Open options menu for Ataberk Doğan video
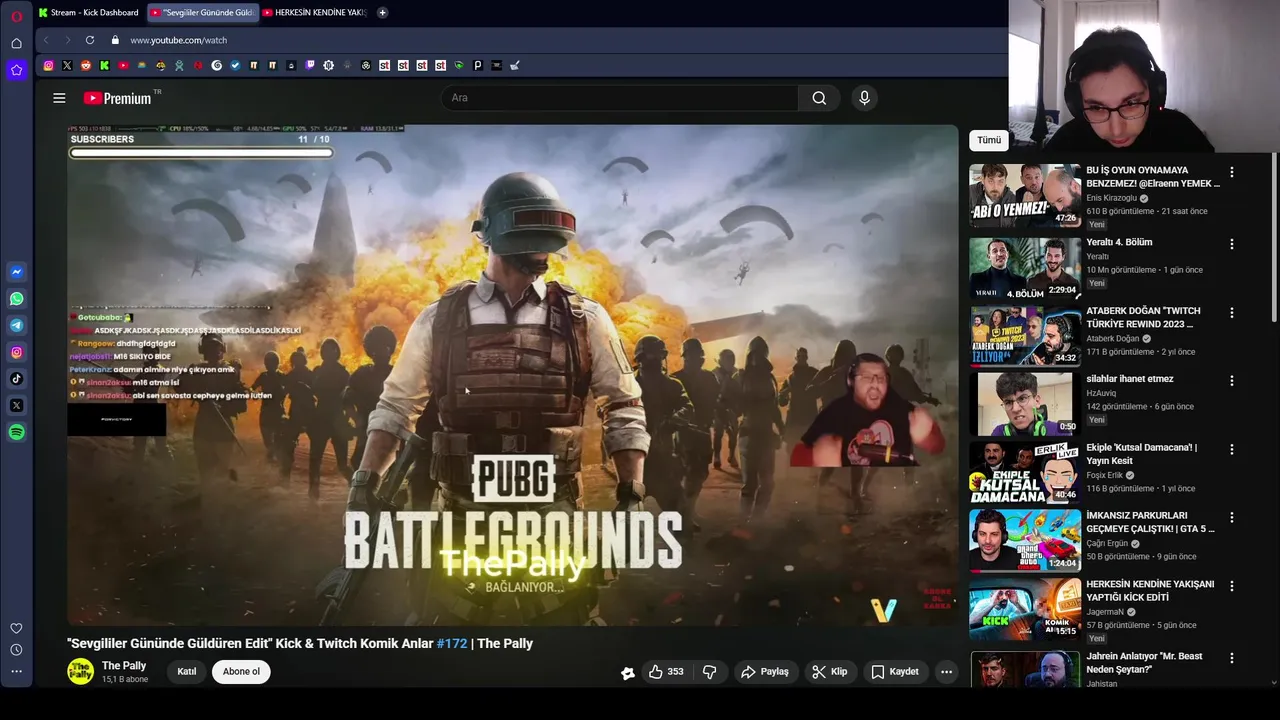 1232,313
